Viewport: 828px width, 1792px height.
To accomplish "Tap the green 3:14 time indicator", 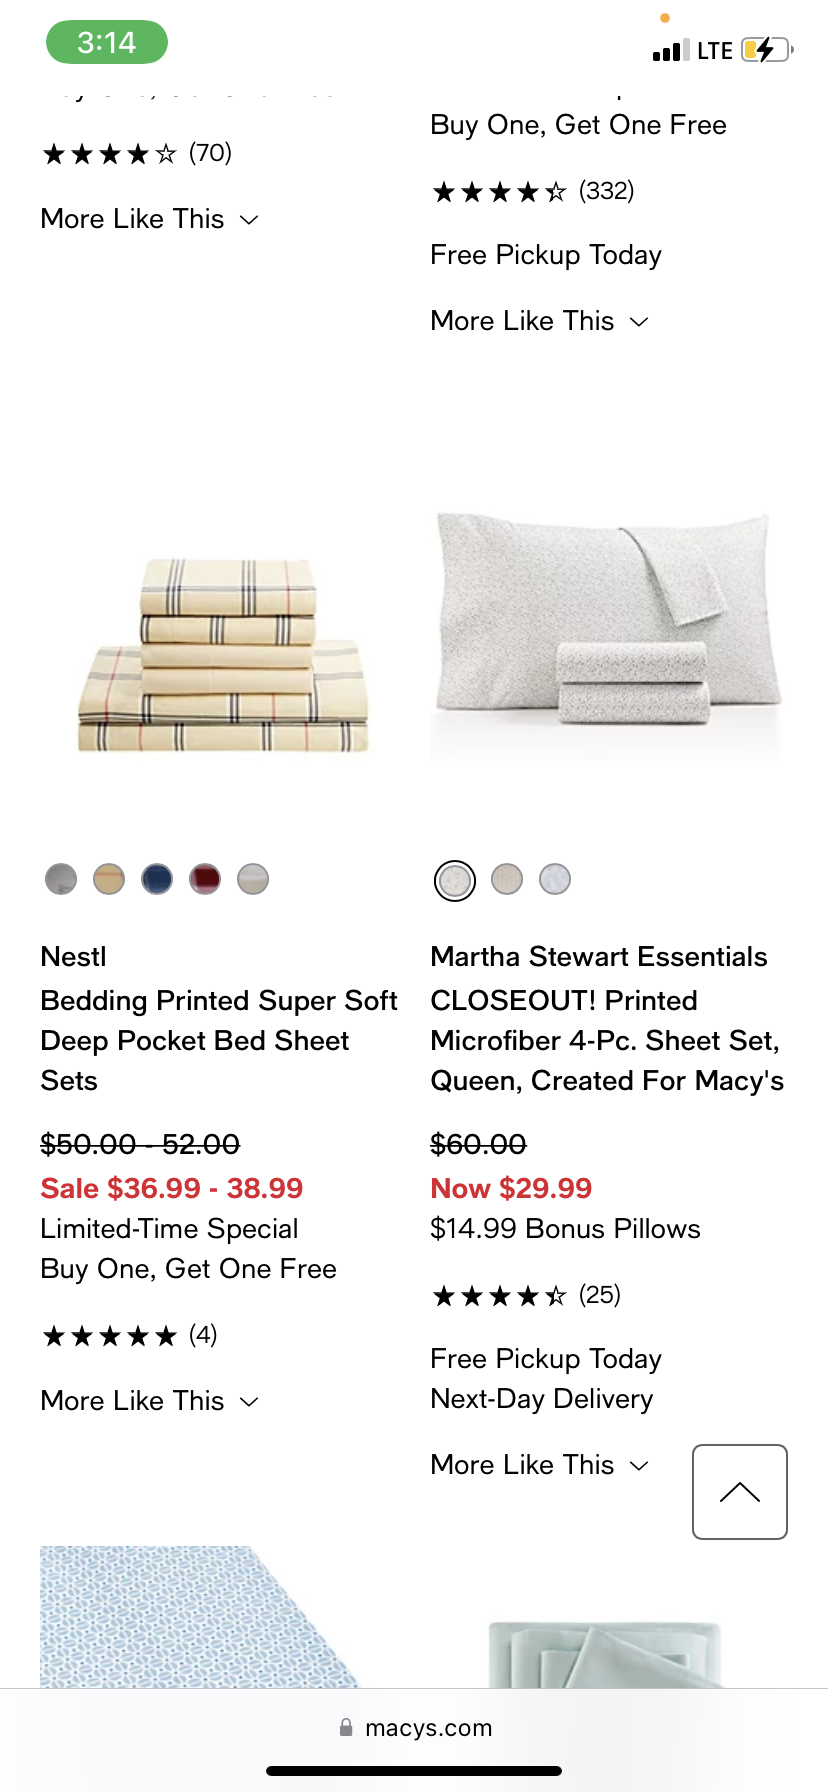I will coord(107,42).
